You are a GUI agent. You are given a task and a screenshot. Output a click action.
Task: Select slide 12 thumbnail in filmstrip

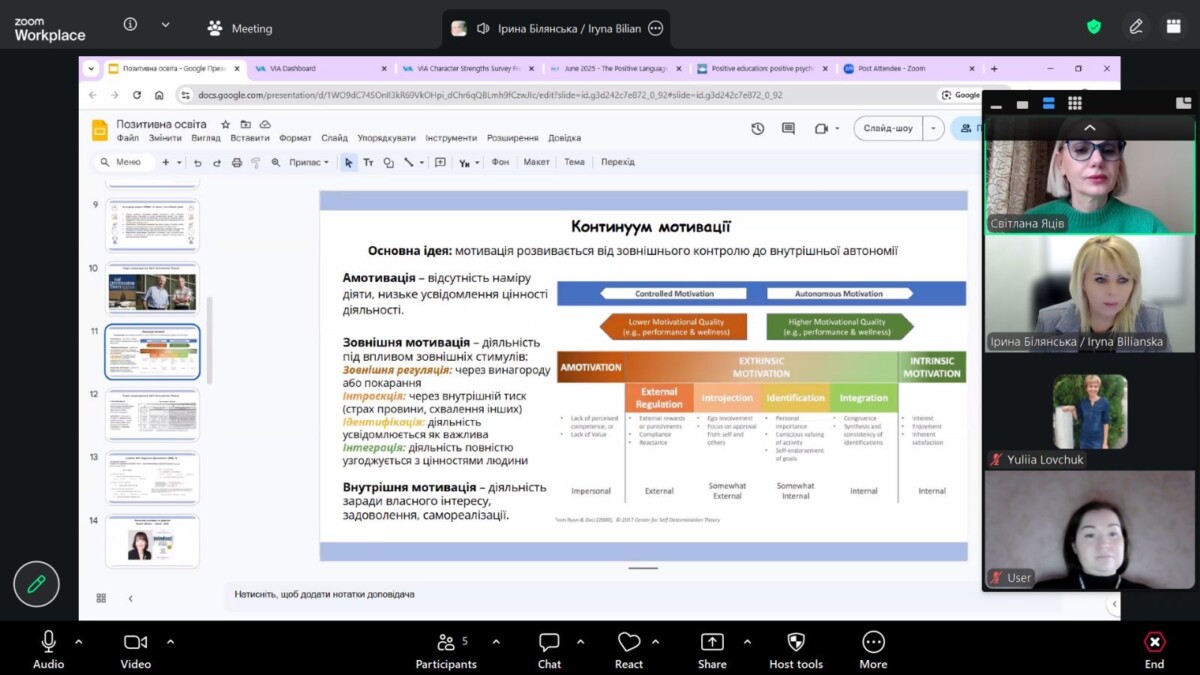click(152, 414)
